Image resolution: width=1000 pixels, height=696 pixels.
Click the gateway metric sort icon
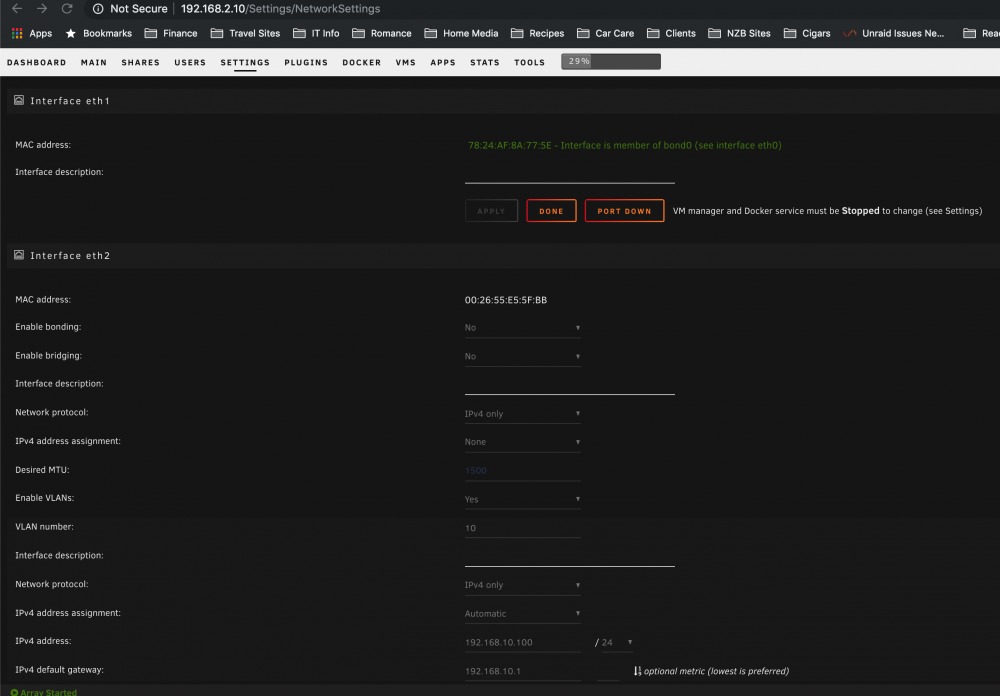pos(637,670)
